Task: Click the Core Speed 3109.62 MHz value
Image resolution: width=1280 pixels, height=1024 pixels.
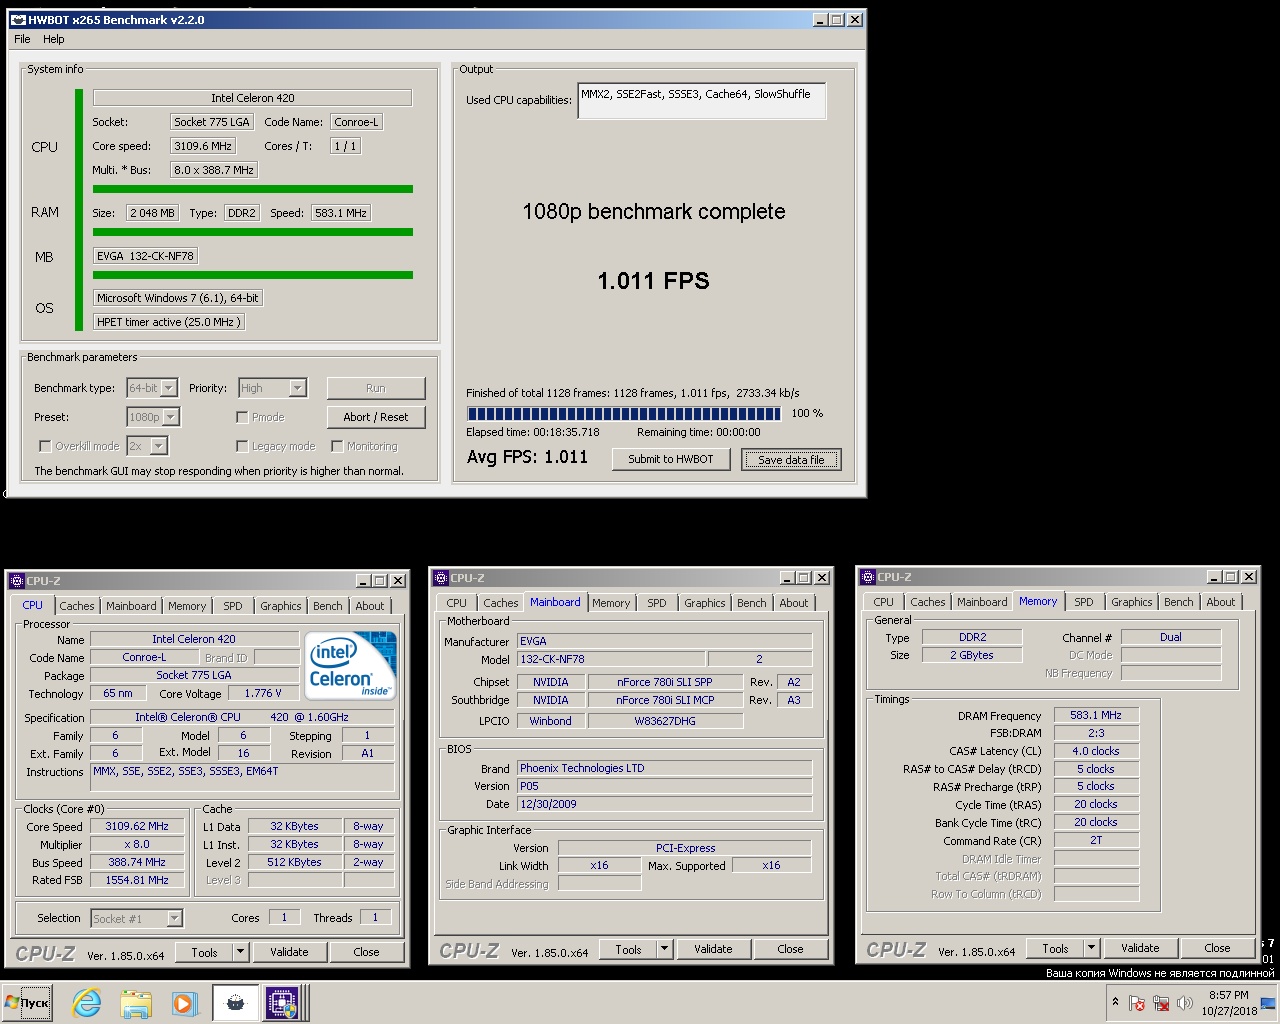Action: tap(137, 827)
